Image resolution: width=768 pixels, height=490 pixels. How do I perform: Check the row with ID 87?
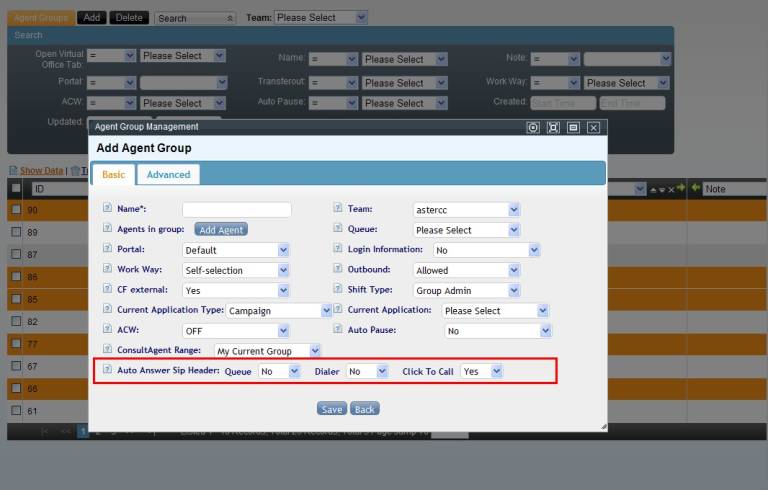[16, 254]
